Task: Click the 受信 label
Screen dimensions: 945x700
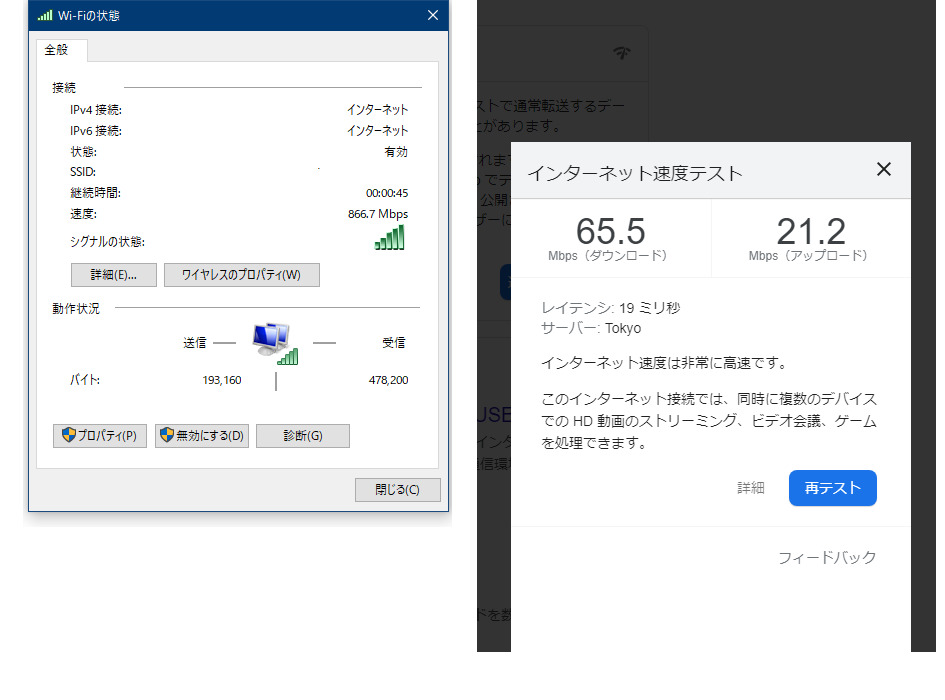Action: 394,343
